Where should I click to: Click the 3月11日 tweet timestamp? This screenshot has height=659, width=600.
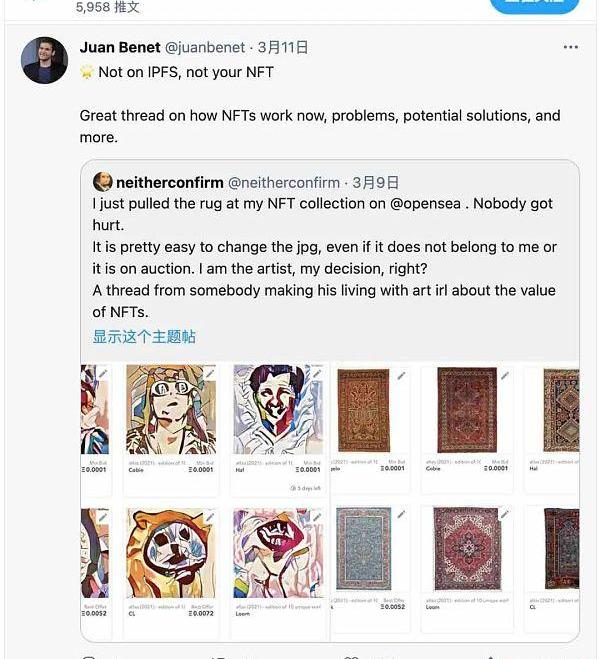pyautogui.click(x=282, y=47)
